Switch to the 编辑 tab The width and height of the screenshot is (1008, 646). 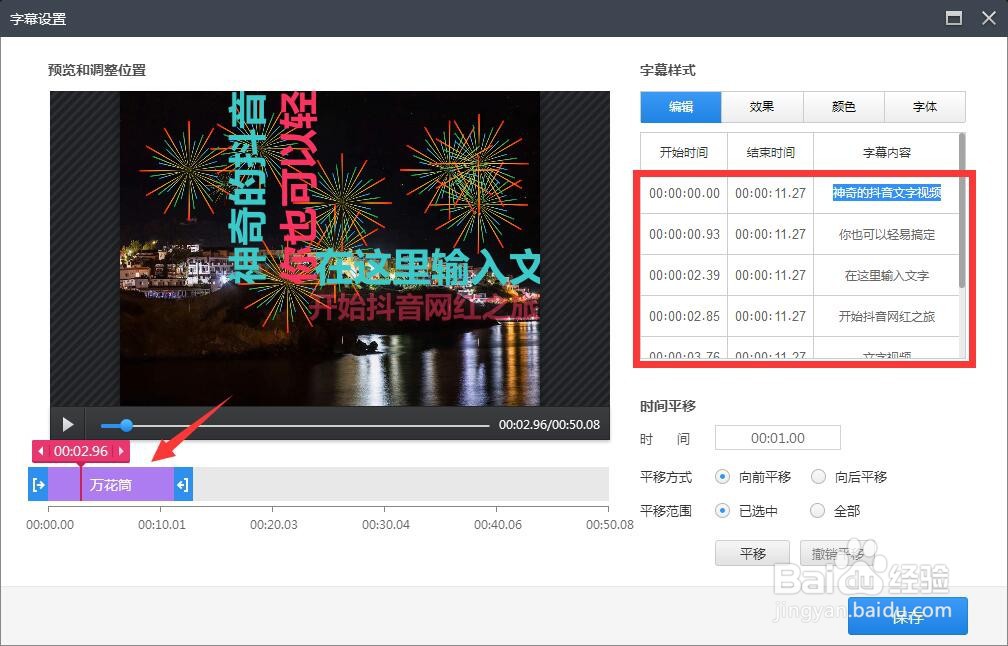pos(680,107)
